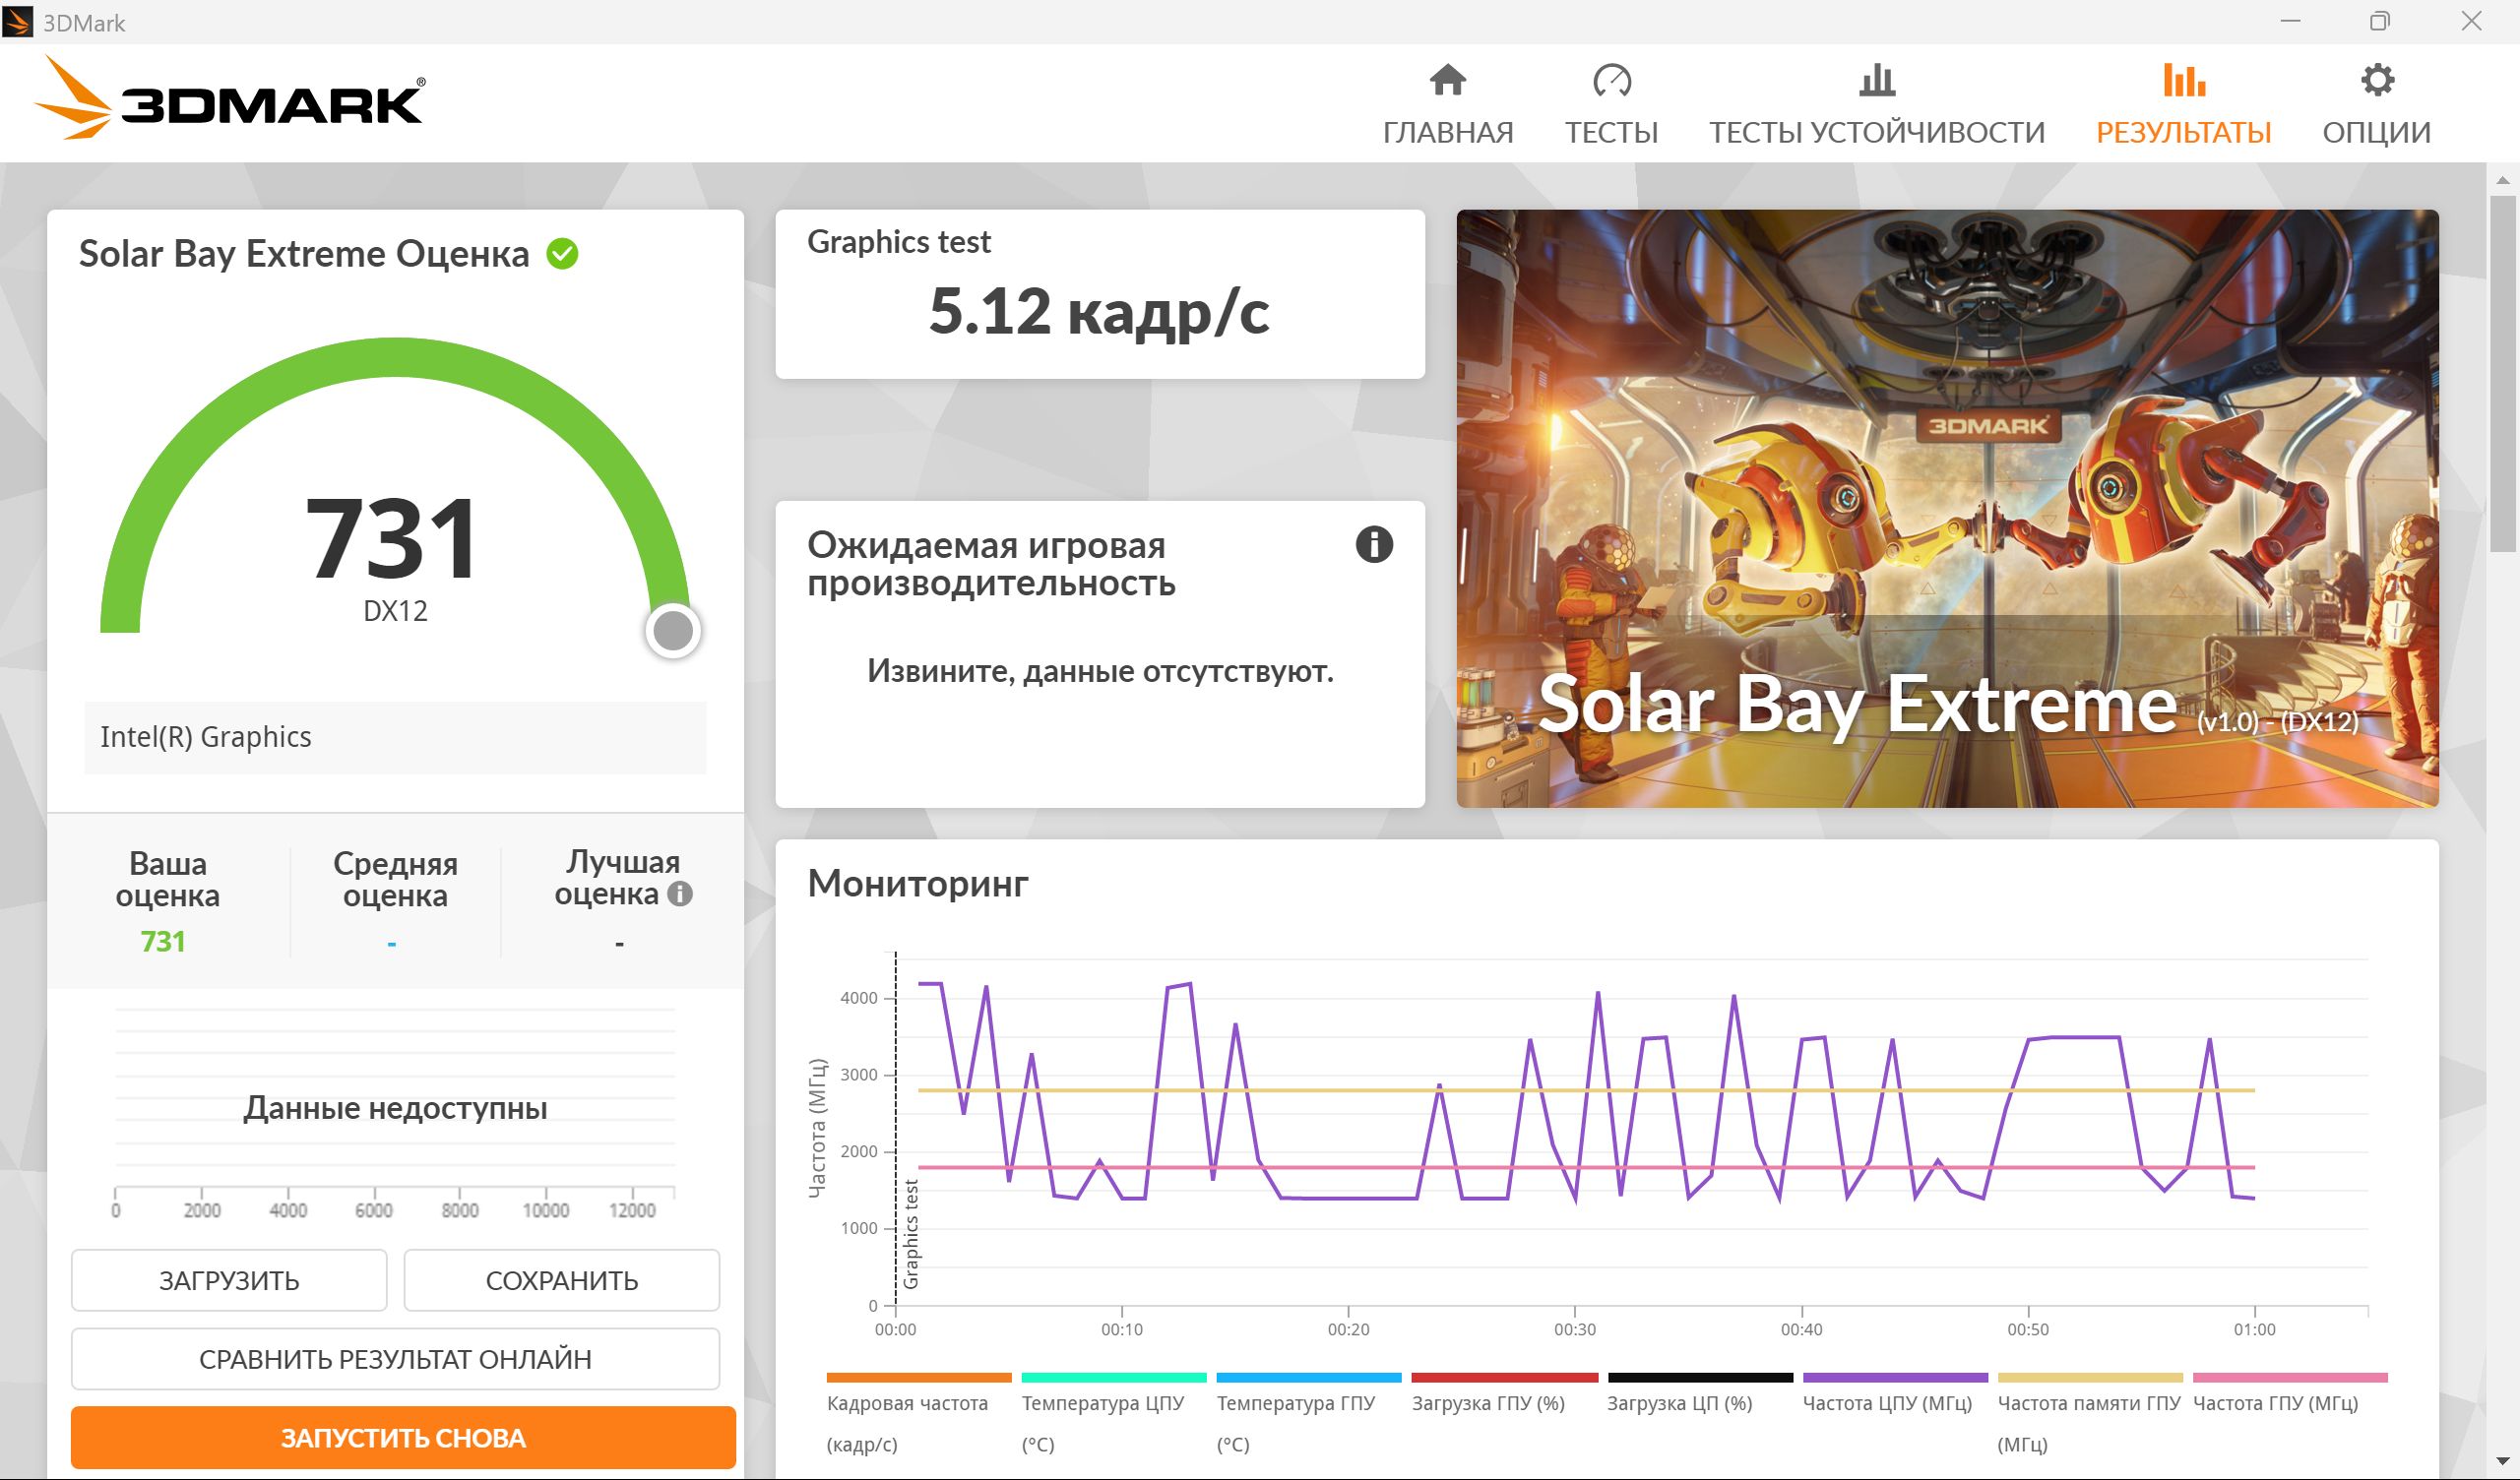Screen dimensions: 2520x1480
Task: Click the 3DMark logo in the header
Action: pos(229,98)
